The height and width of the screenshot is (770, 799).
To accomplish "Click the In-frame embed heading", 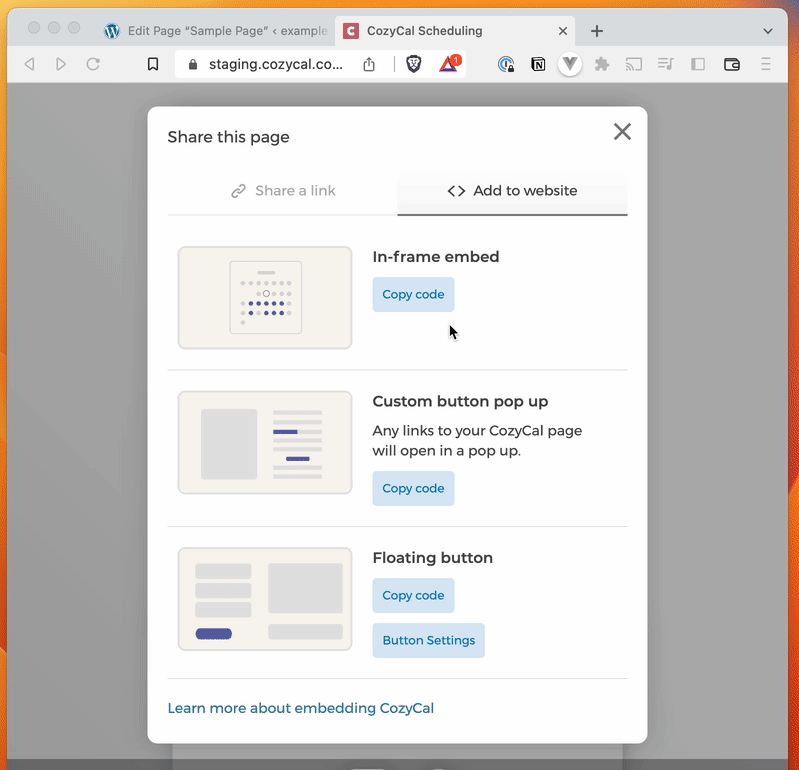I will coord(436,257).
